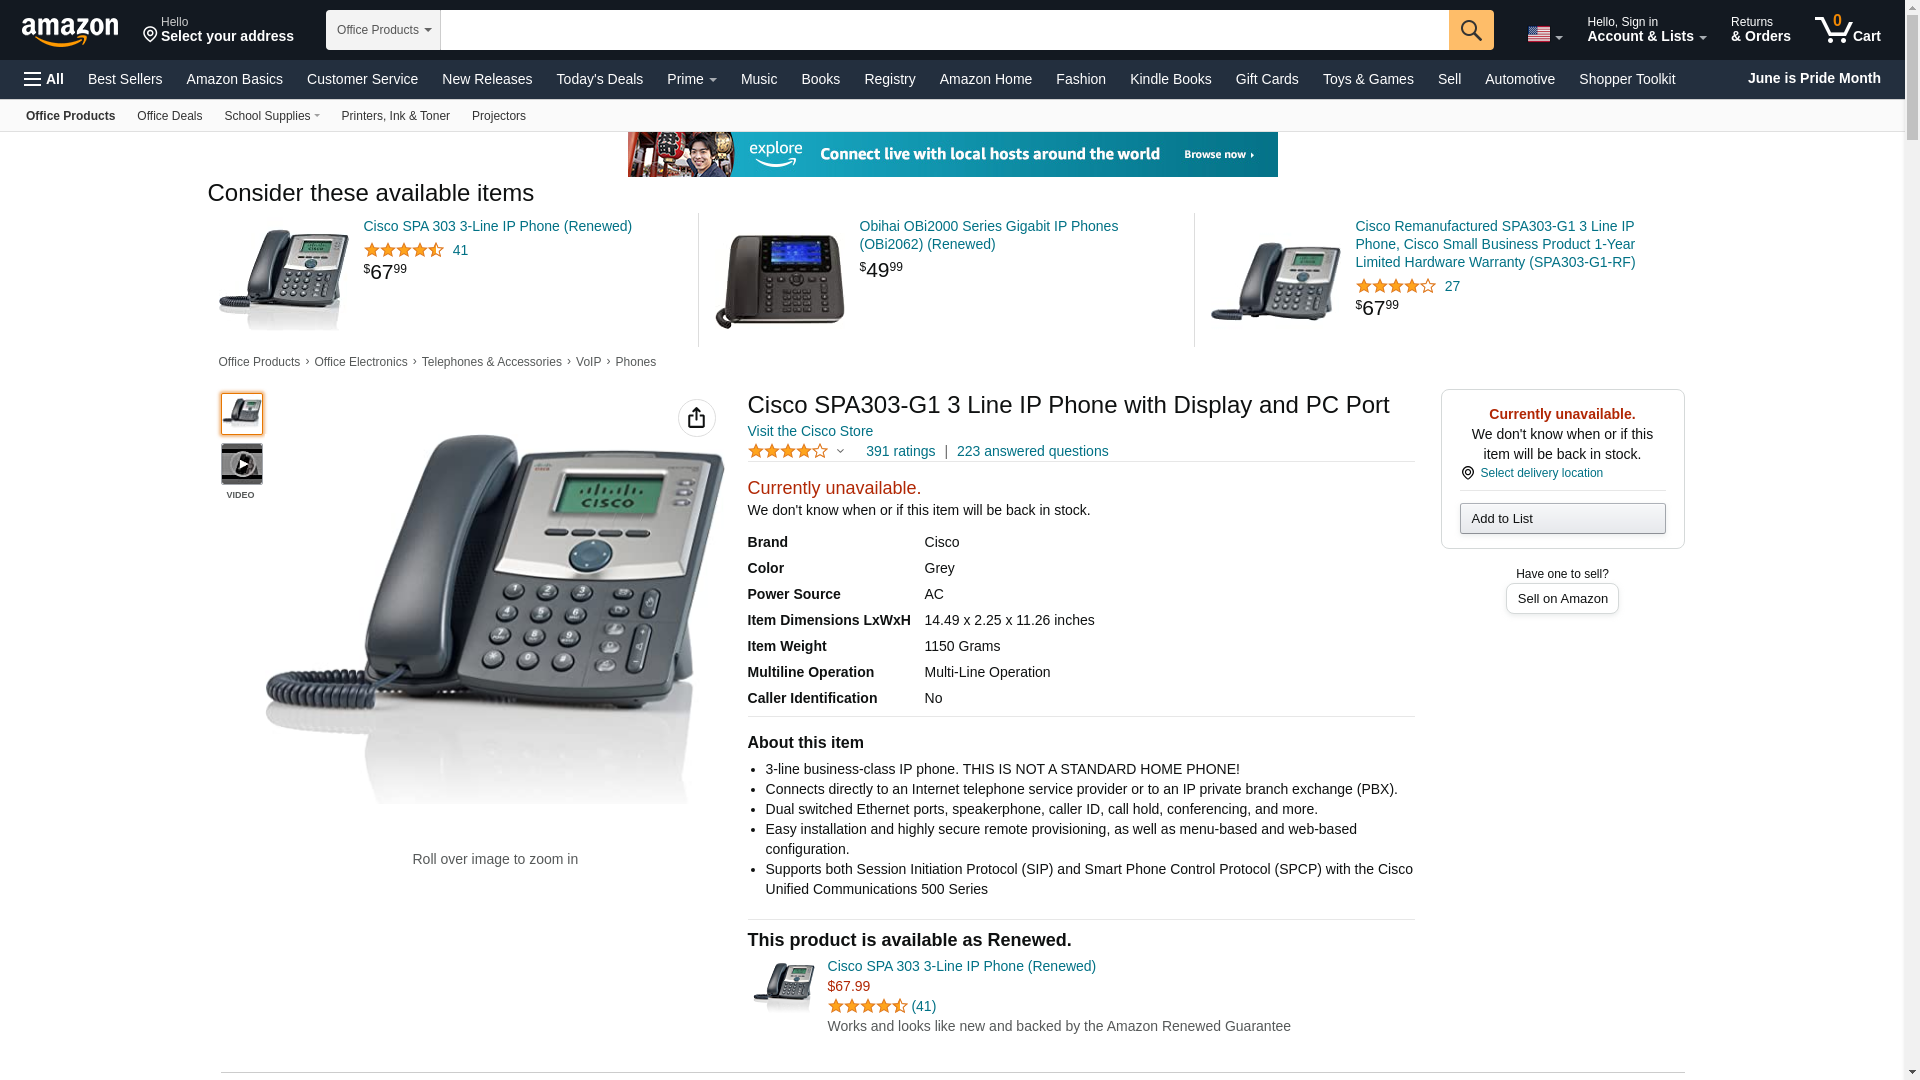Open the Amazon logo home link
The image size is (1920, 1080).
70,31
